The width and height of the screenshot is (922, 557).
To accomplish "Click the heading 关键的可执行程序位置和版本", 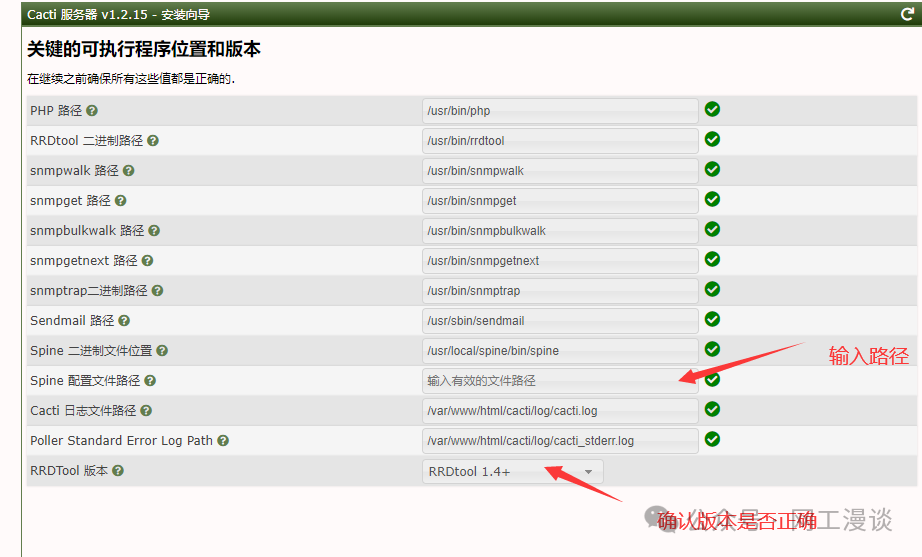I will coord(144,49).
